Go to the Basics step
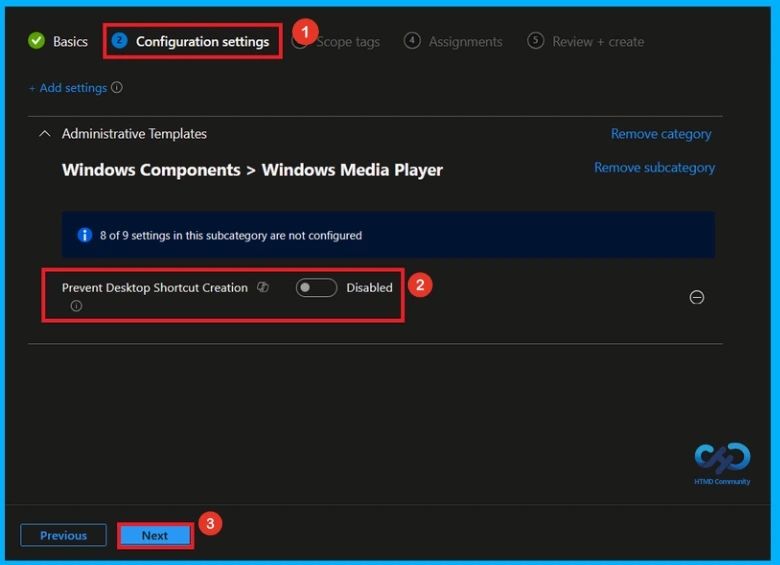 point(58,41)
